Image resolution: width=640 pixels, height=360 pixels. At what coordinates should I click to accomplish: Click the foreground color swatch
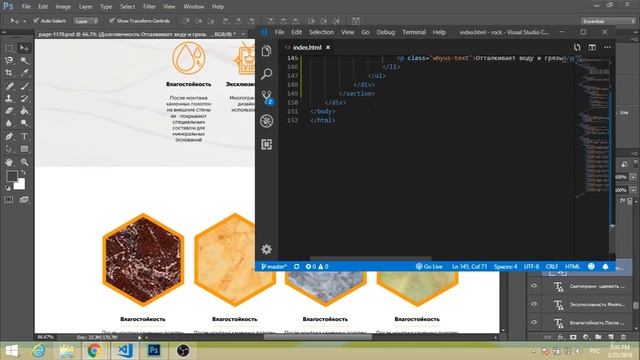point(11,176)
